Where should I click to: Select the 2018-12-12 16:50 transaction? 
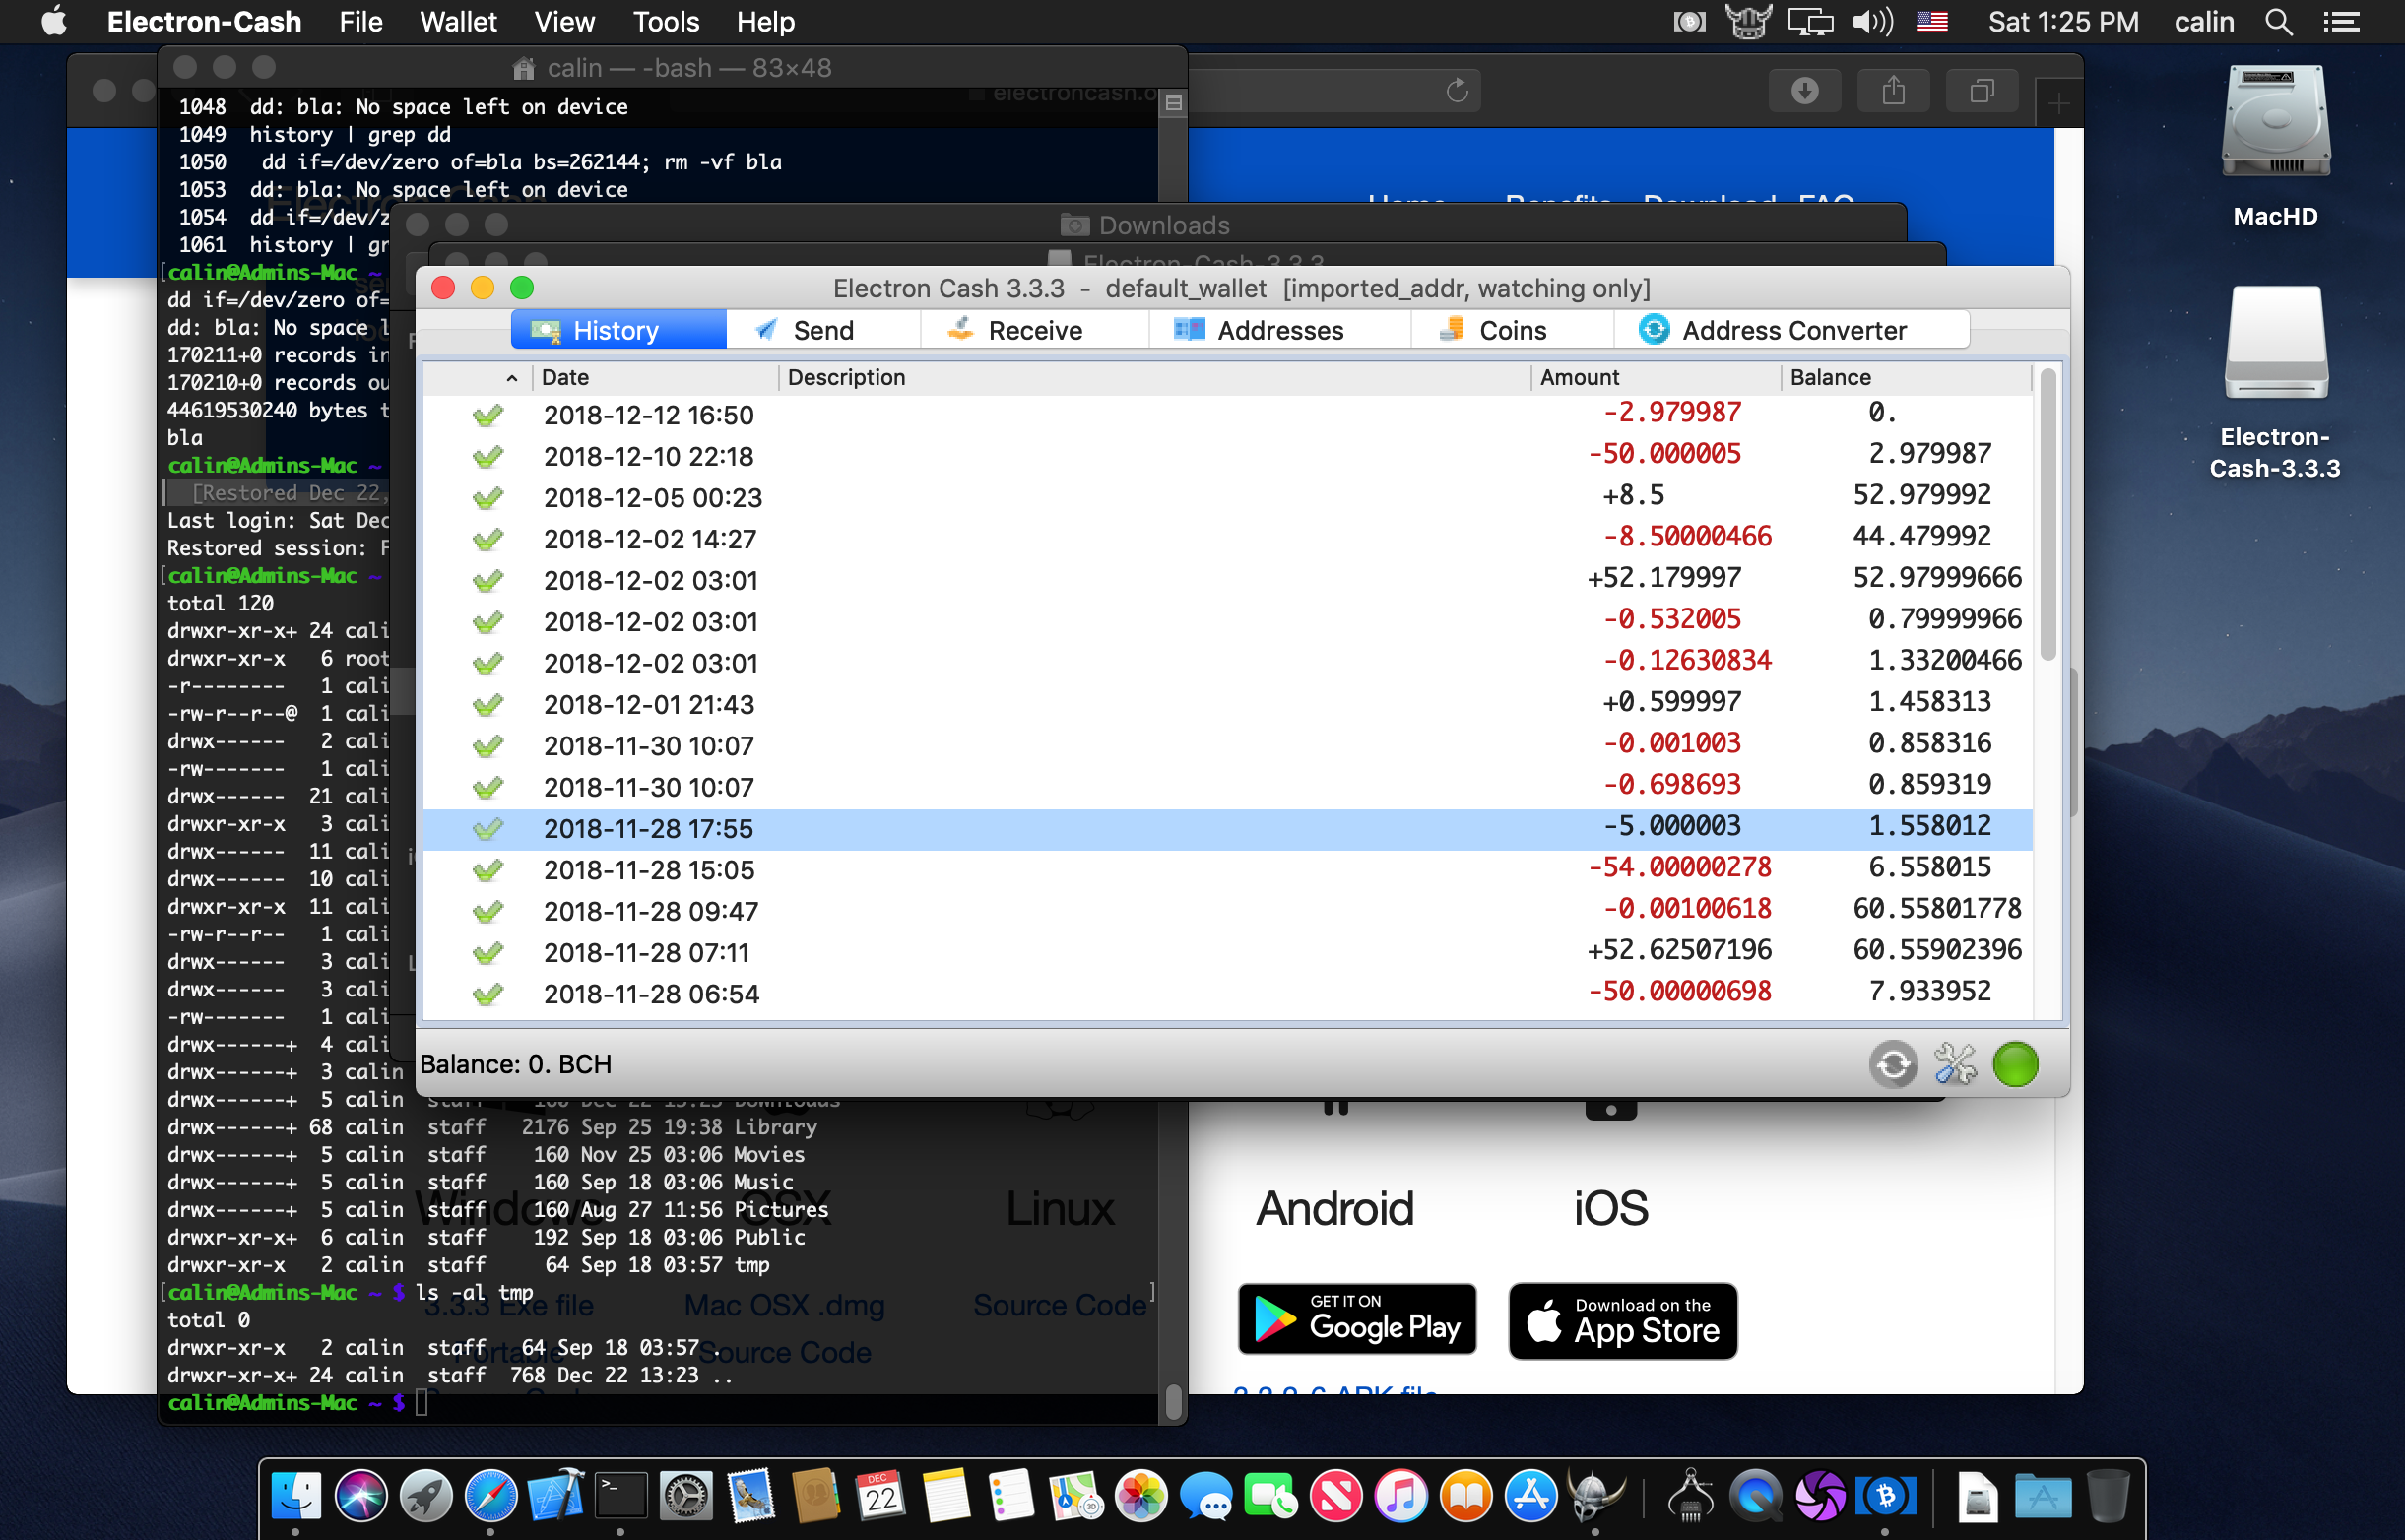pyautogui.click(x=1227, y=415)
